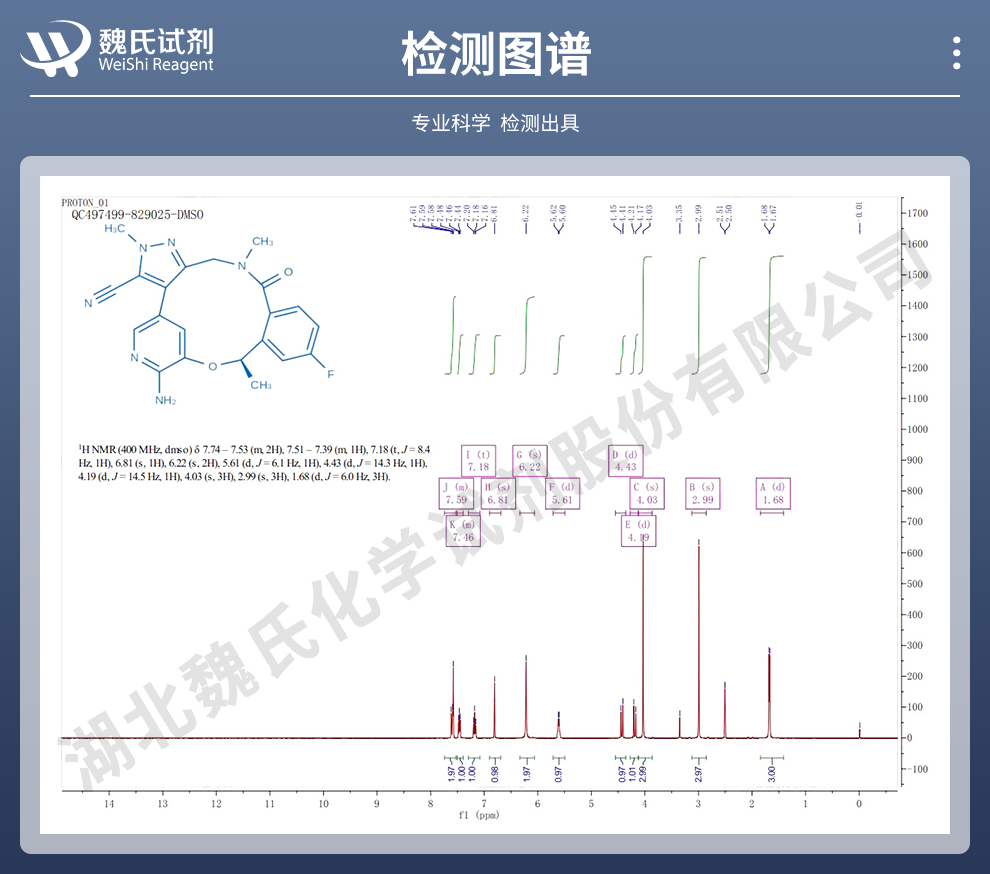Click the f1 (ppm) axis label
The width and height of the screenshot is (990, 874).
point(479,815)
